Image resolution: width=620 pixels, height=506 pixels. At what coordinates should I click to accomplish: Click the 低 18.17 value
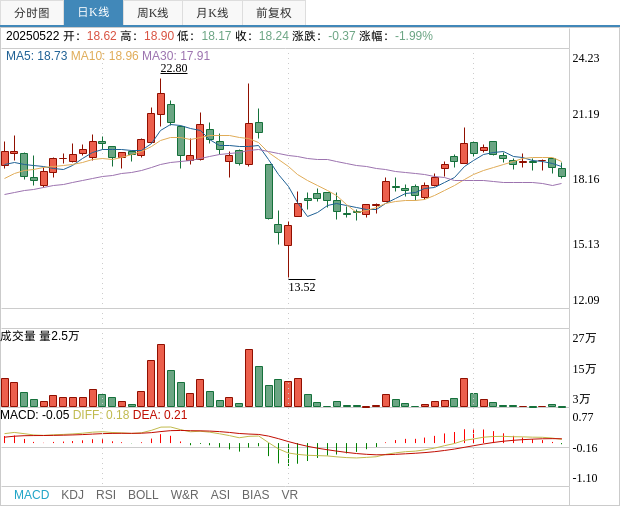click(204, 36)
